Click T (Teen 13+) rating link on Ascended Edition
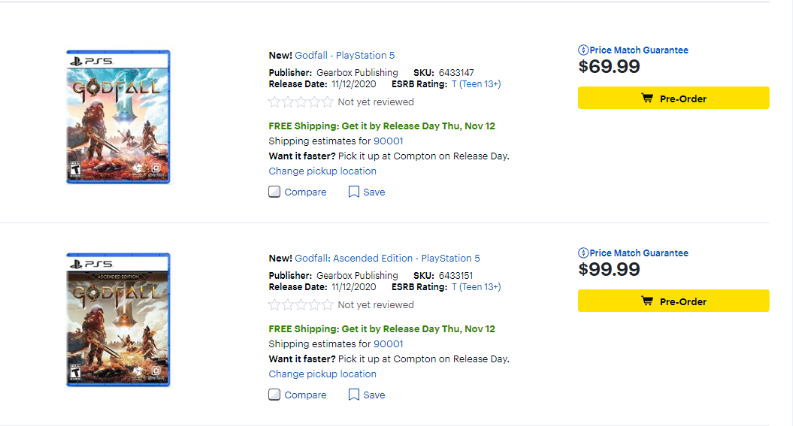793x426 pixels. (476, 287)
